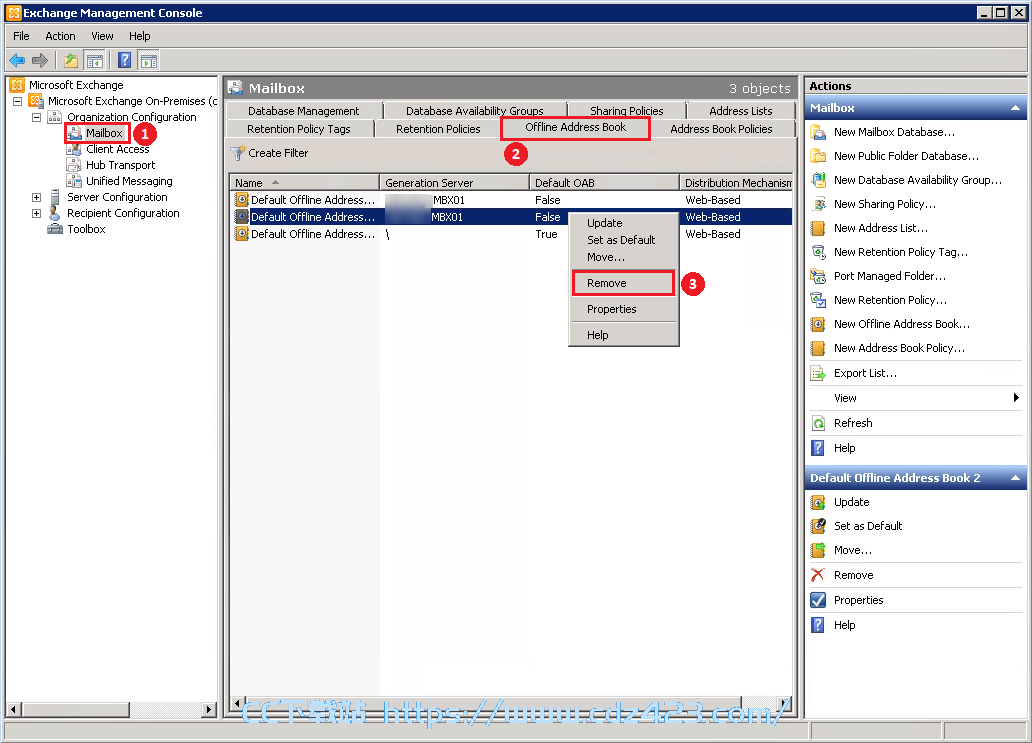Click Set as Default icon in Actions
This screenshot has width=1032, height=743.
[818, 526]
